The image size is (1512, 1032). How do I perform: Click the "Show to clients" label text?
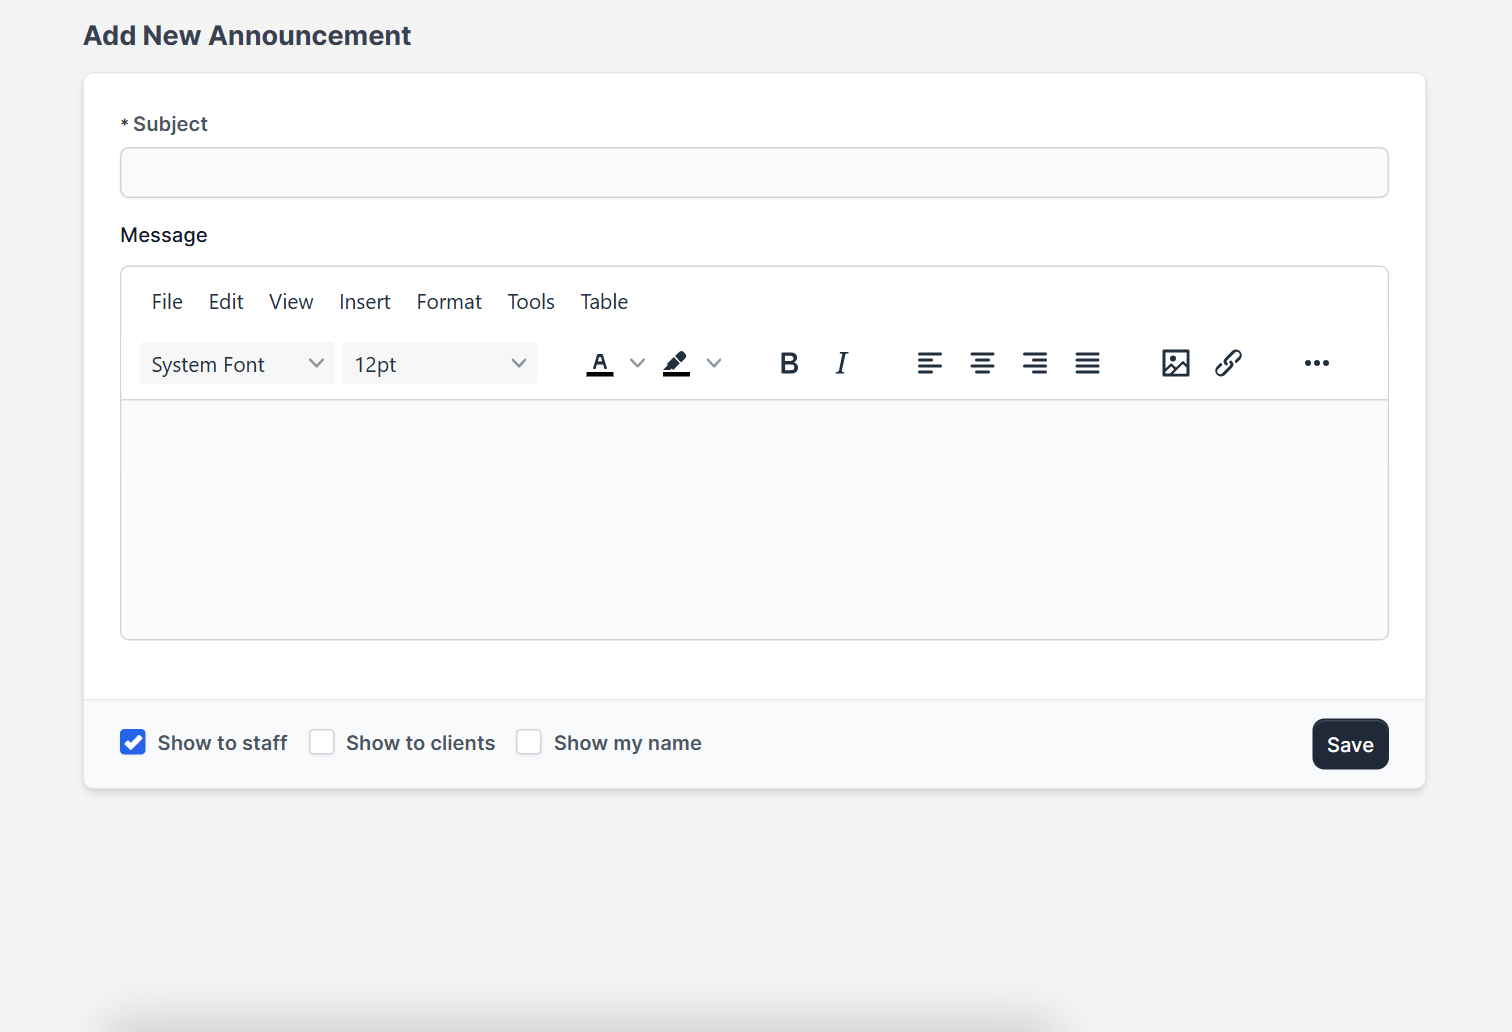click(x=420, y=743)
